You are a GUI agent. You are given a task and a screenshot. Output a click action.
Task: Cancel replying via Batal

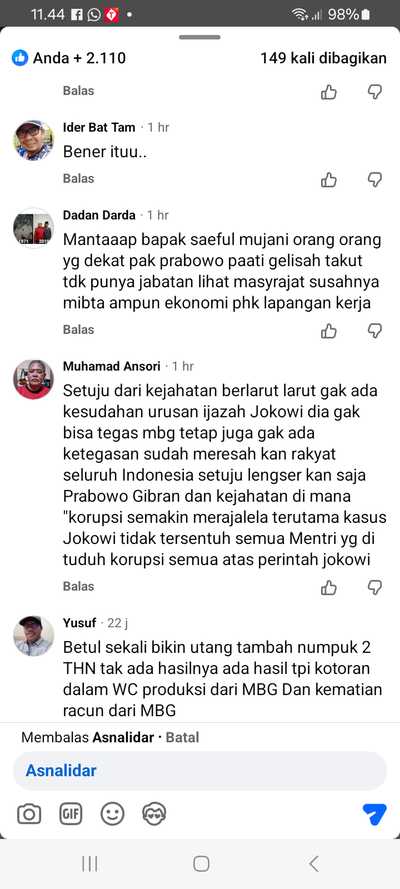[x=182, y=738]
